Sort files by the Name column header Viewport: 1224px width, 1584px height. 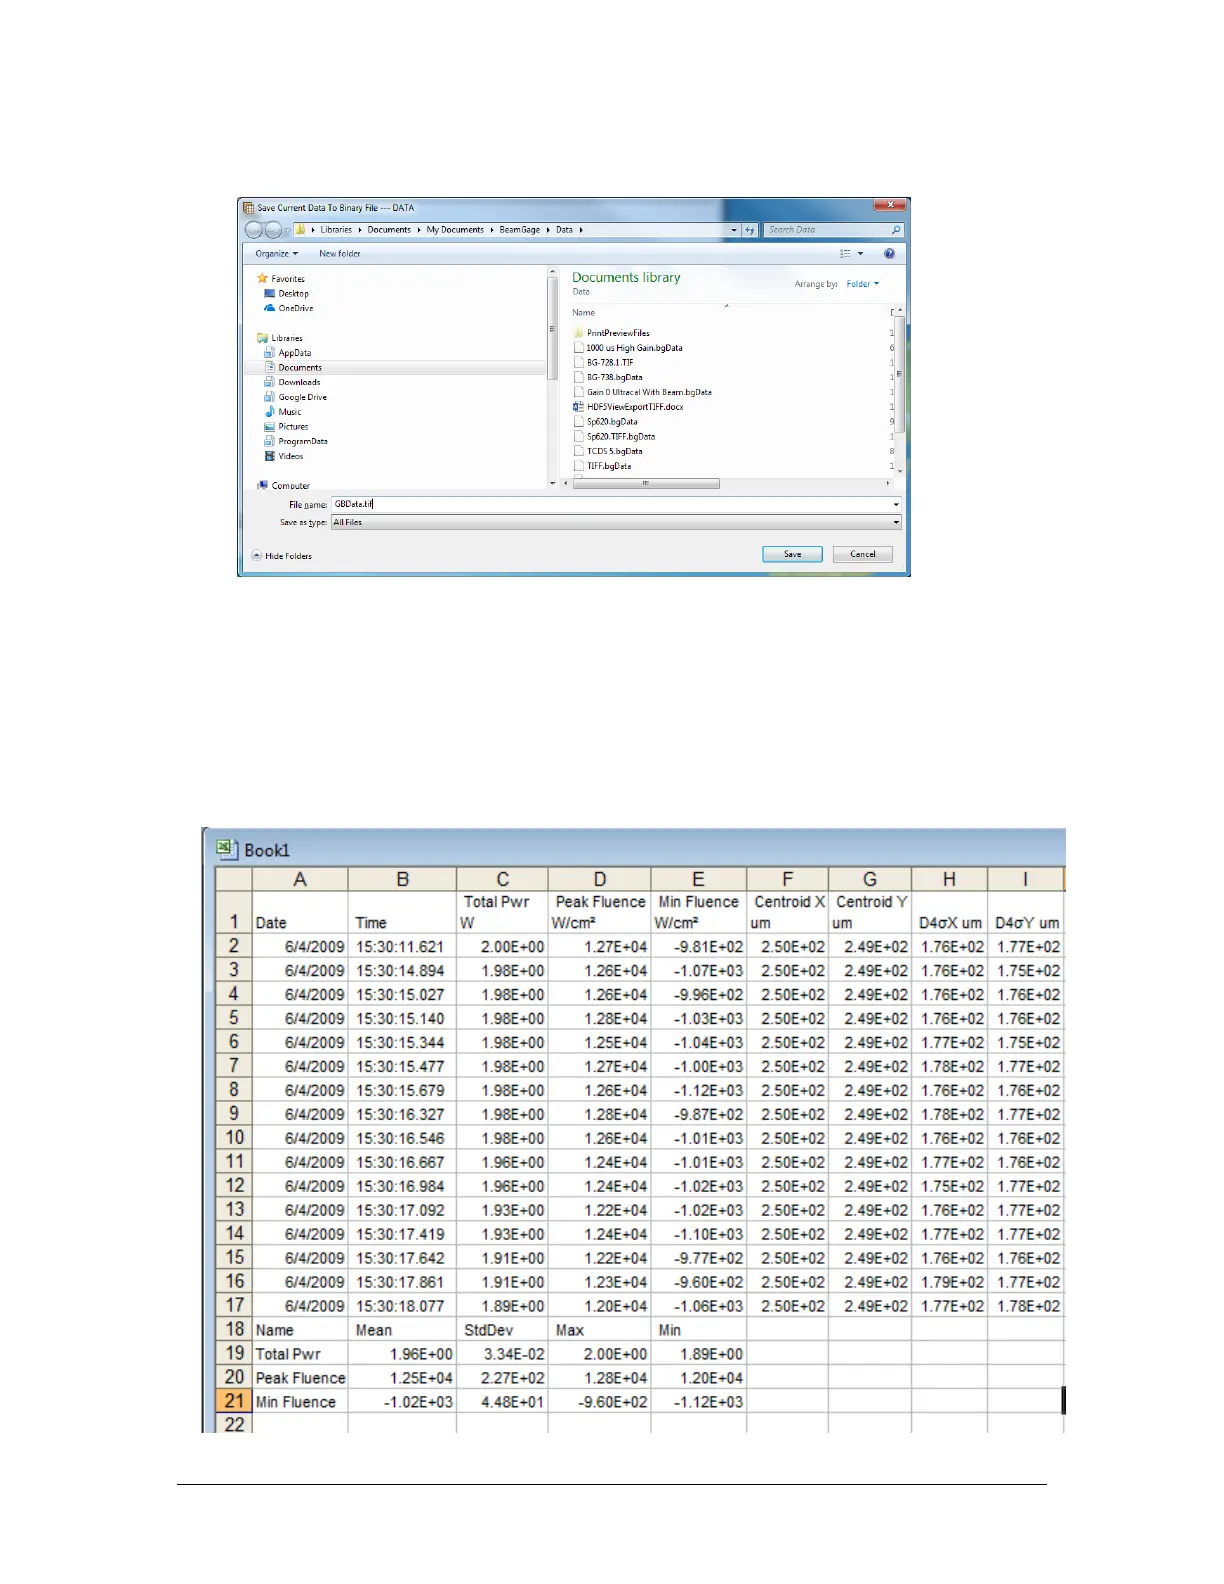point(584,313)
